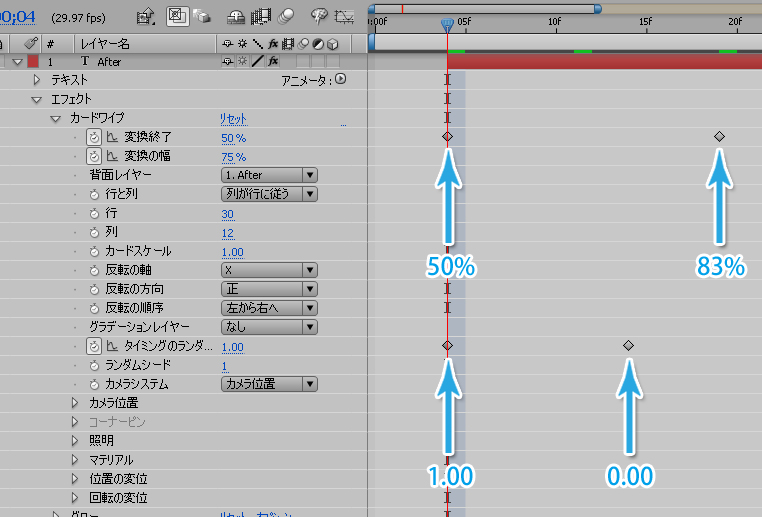Viewport: 762px width, 517px height.
Task: Toggle the fx switch on After layer
Action: [272, 62]
